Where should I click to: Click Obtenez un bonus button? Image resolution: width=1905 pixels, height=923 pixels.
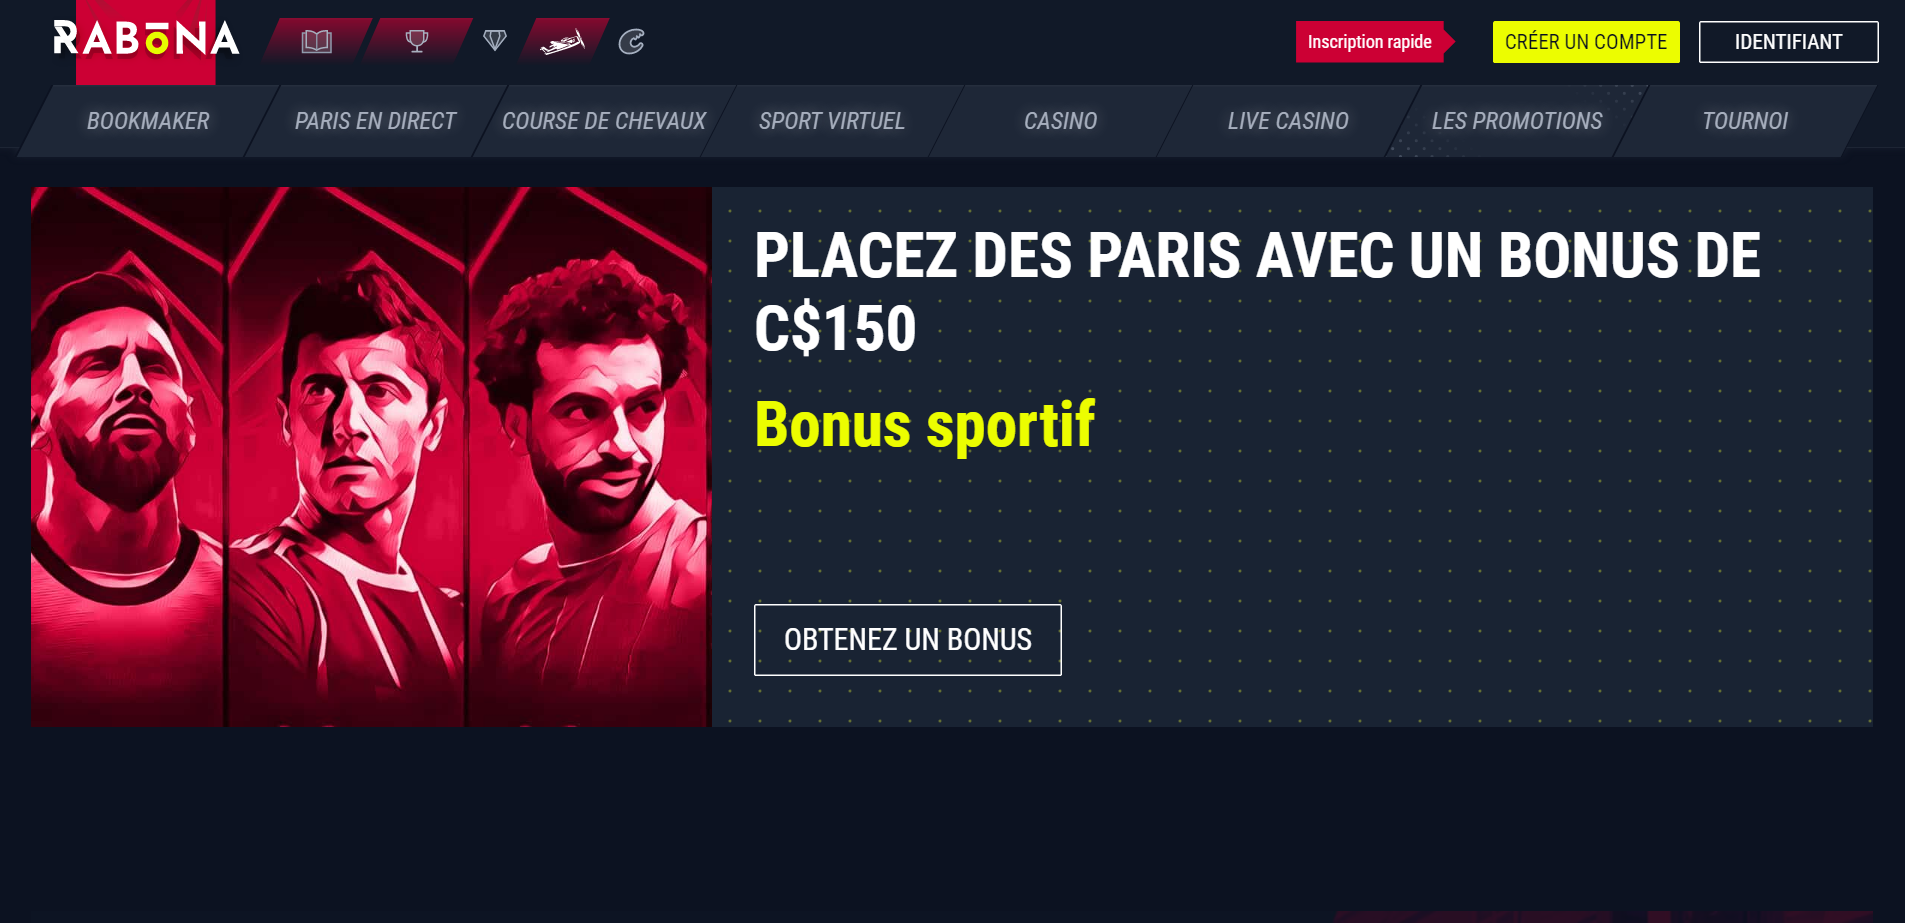pyautogui.click(x=908, y=640)
